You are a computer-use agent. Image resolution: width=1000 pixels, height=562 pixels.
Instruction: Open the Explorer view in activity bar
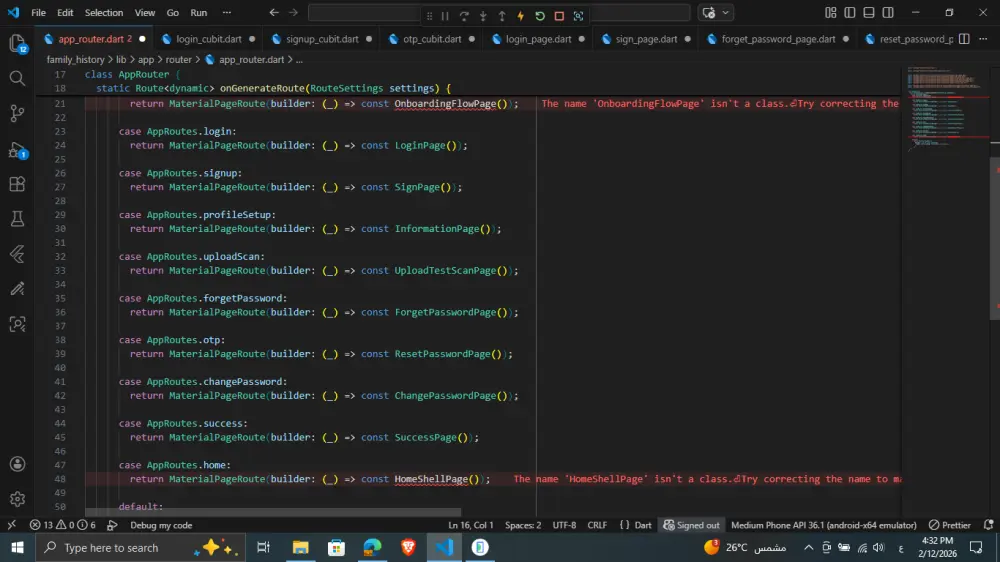(x=17, y=43)
